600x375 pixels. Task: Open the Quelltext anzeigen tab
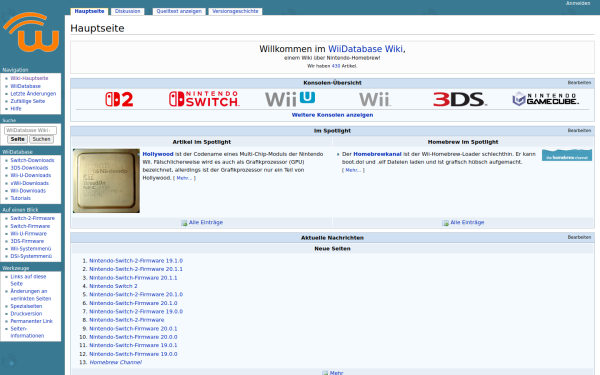(179, 11)
